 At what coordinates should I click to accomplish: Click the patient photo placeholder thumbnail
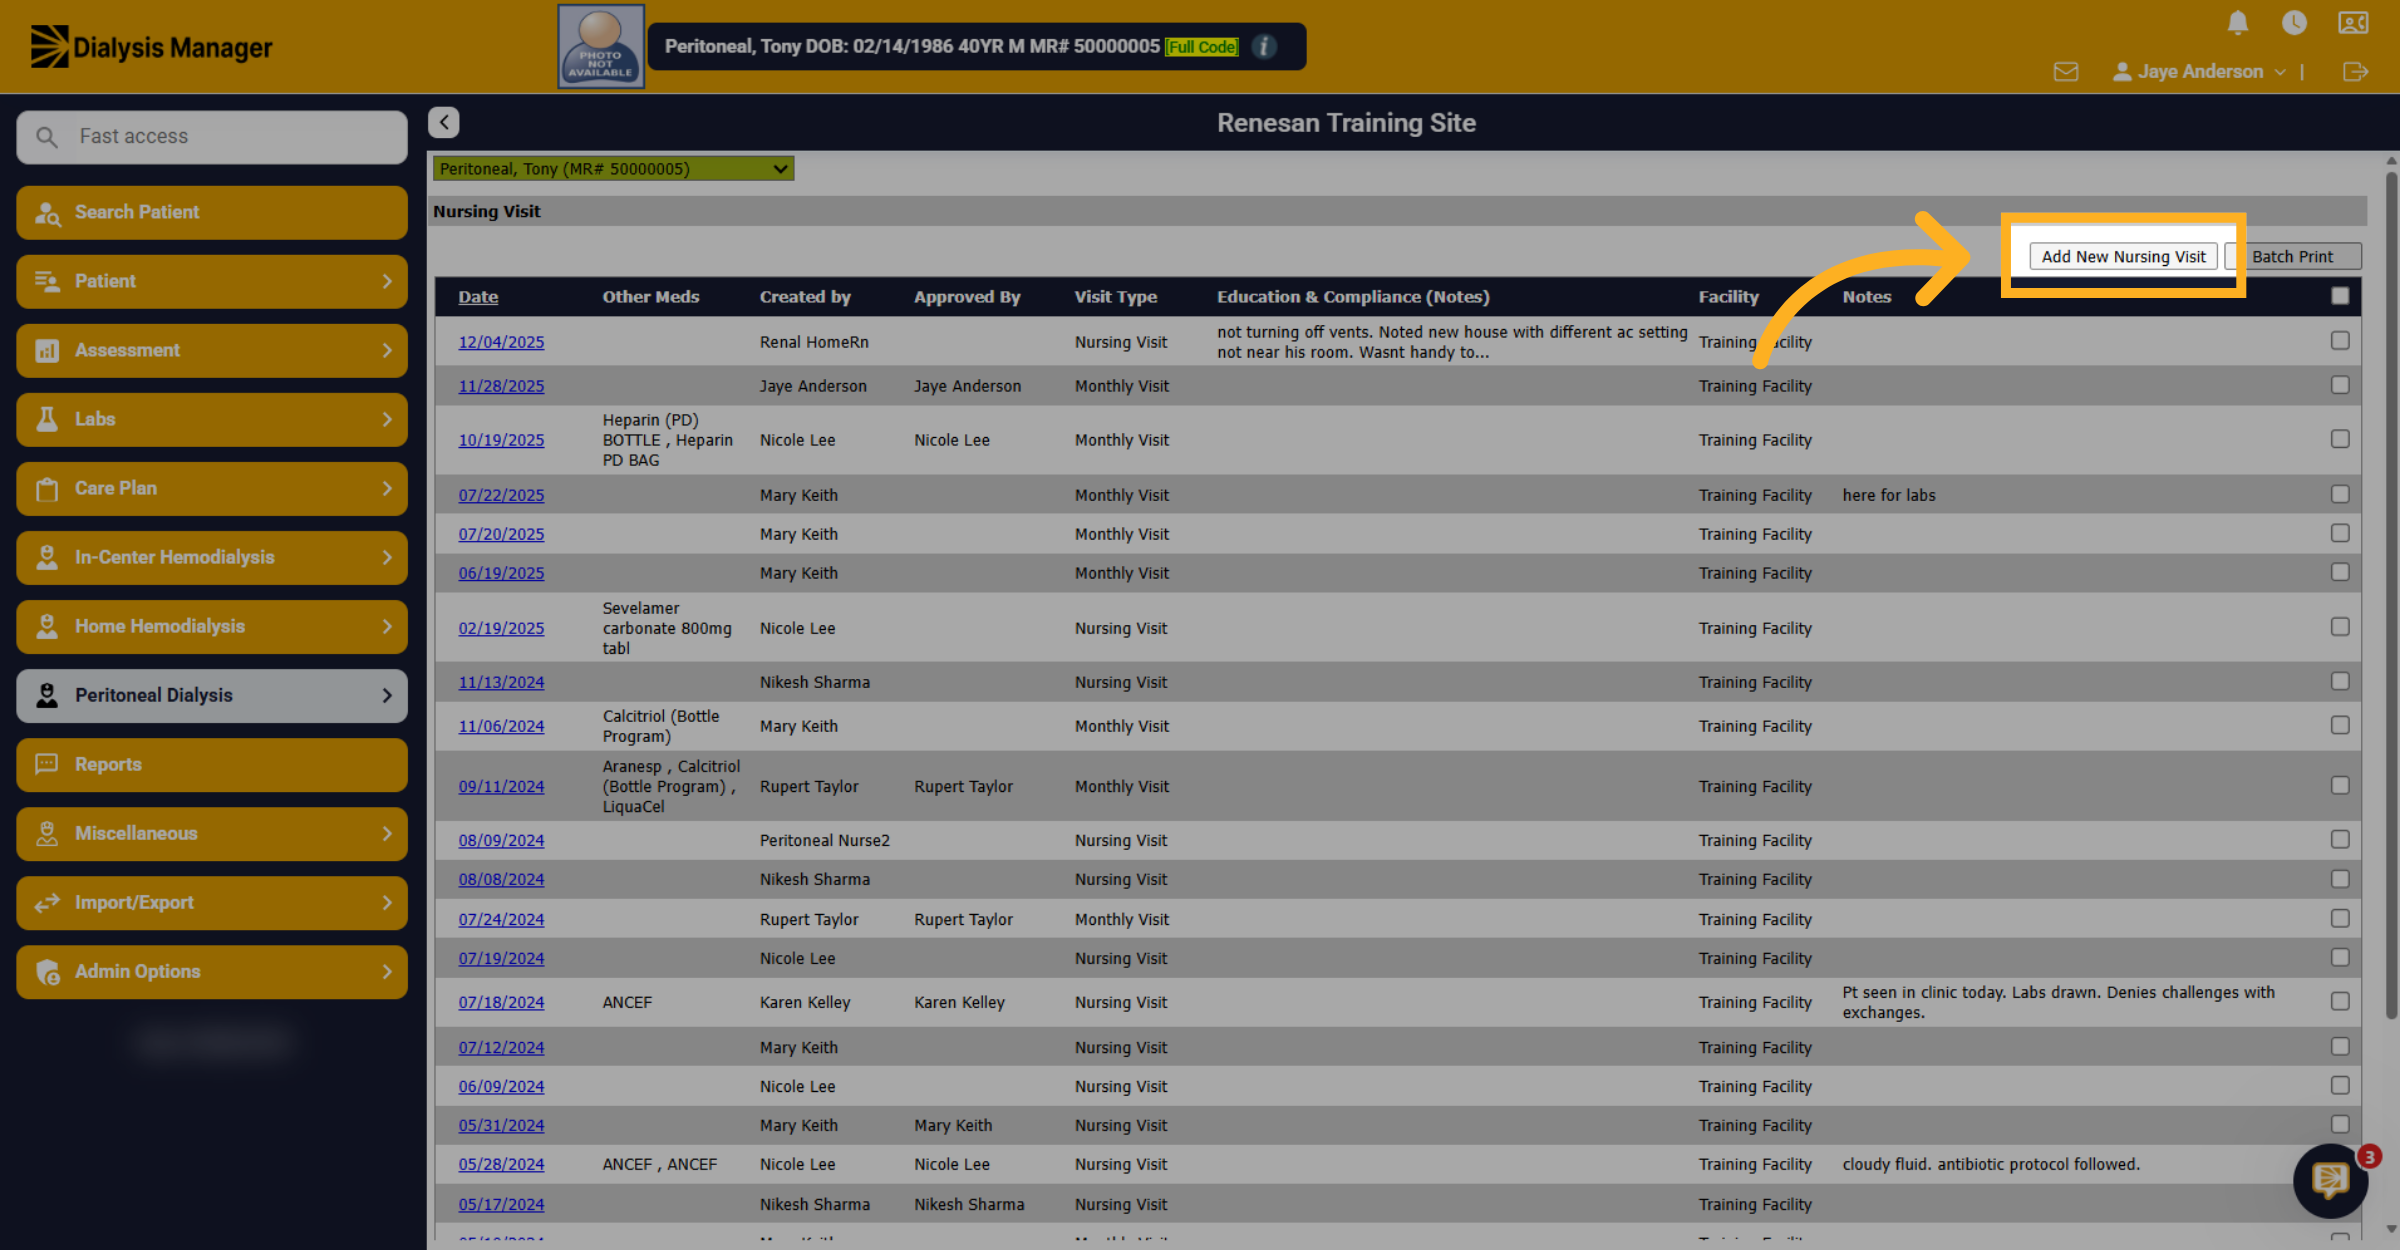600,47
